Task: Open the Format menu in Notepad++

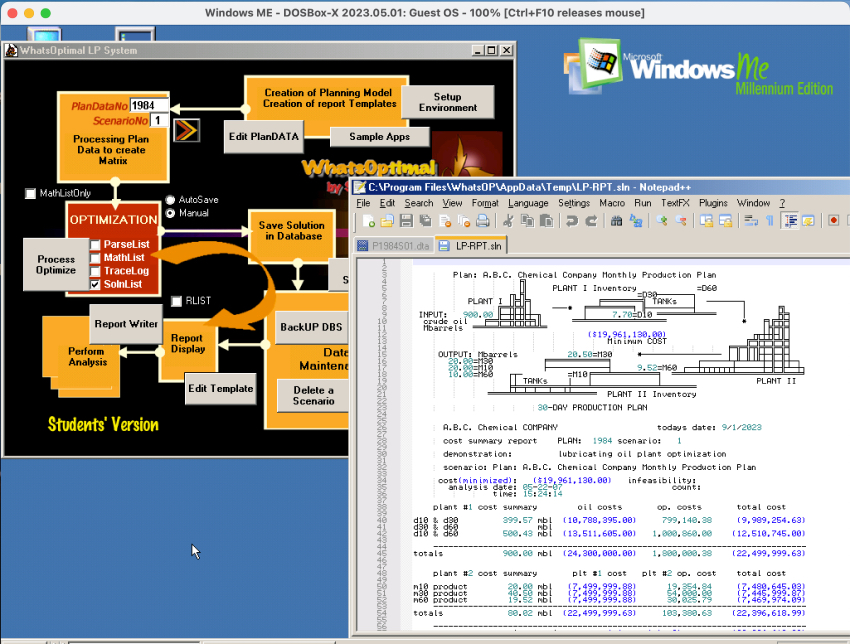Action: coord(485,203)
